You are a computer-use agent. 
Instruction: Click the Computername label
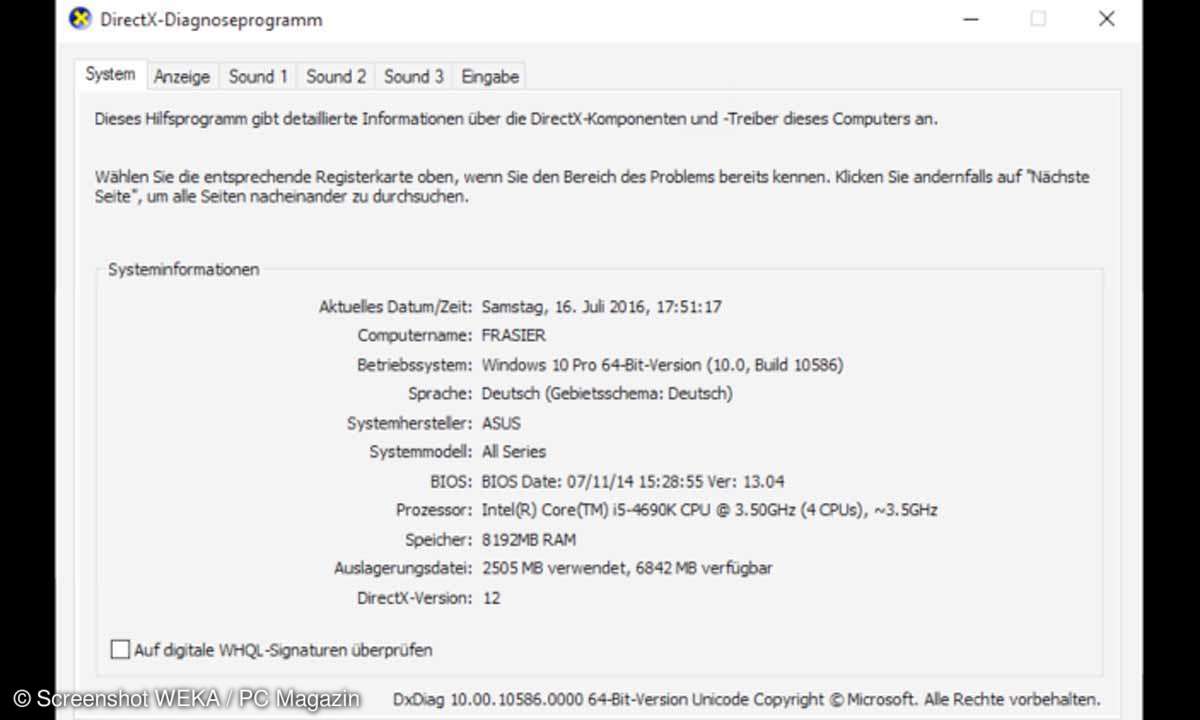(415, 336)
